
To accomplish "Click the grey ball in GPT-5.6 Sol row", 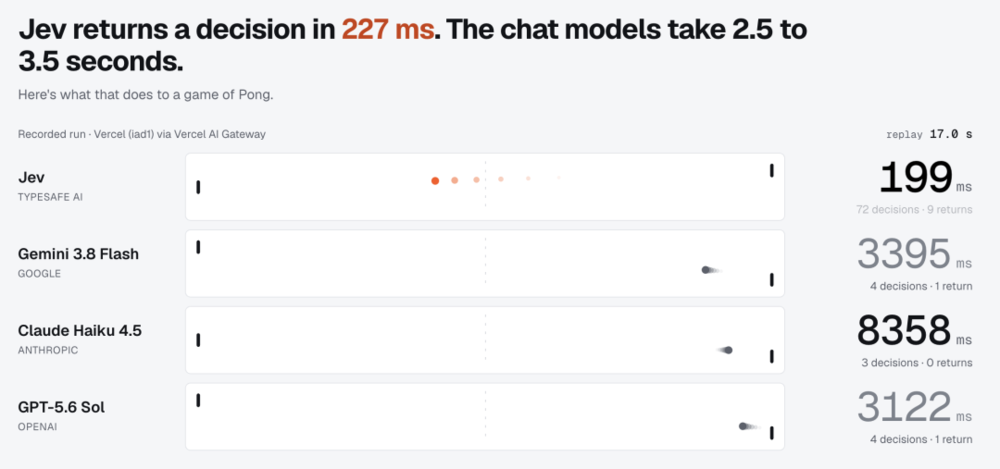I will tap(742, 426).
